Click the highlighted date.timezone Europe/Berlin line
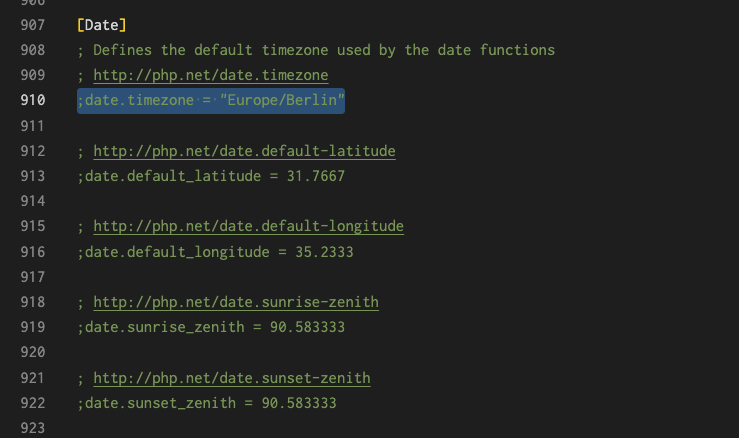The height and width of the screenshot is (438, 739). tap(211, 100)
